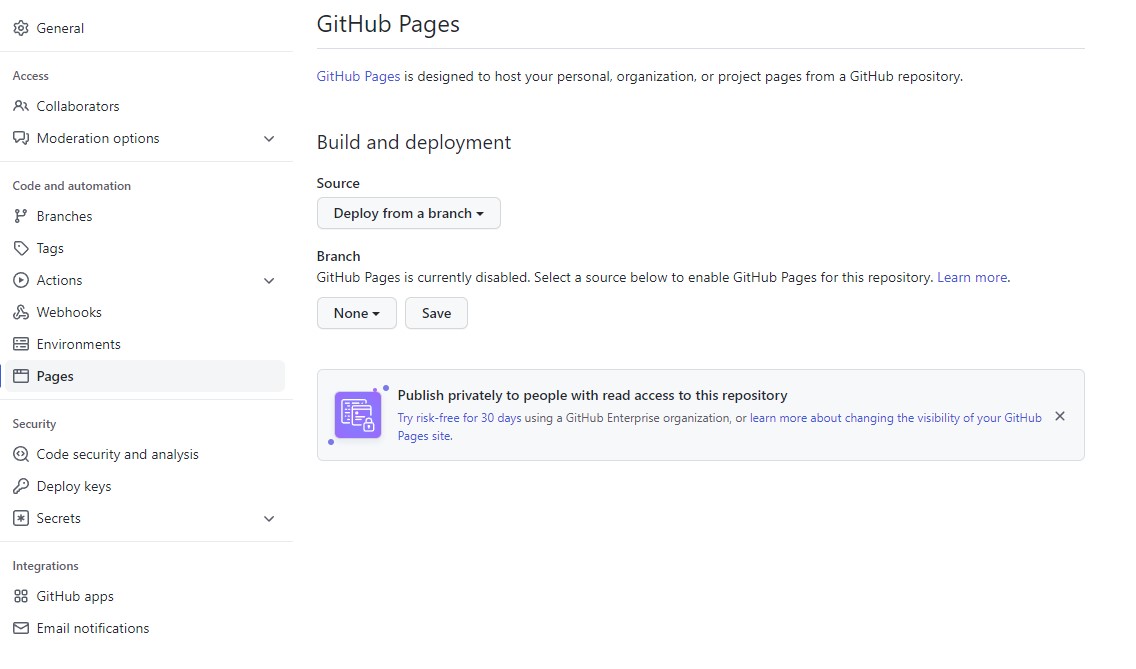Expand the Moderation options chevron

tap(269, 138)
